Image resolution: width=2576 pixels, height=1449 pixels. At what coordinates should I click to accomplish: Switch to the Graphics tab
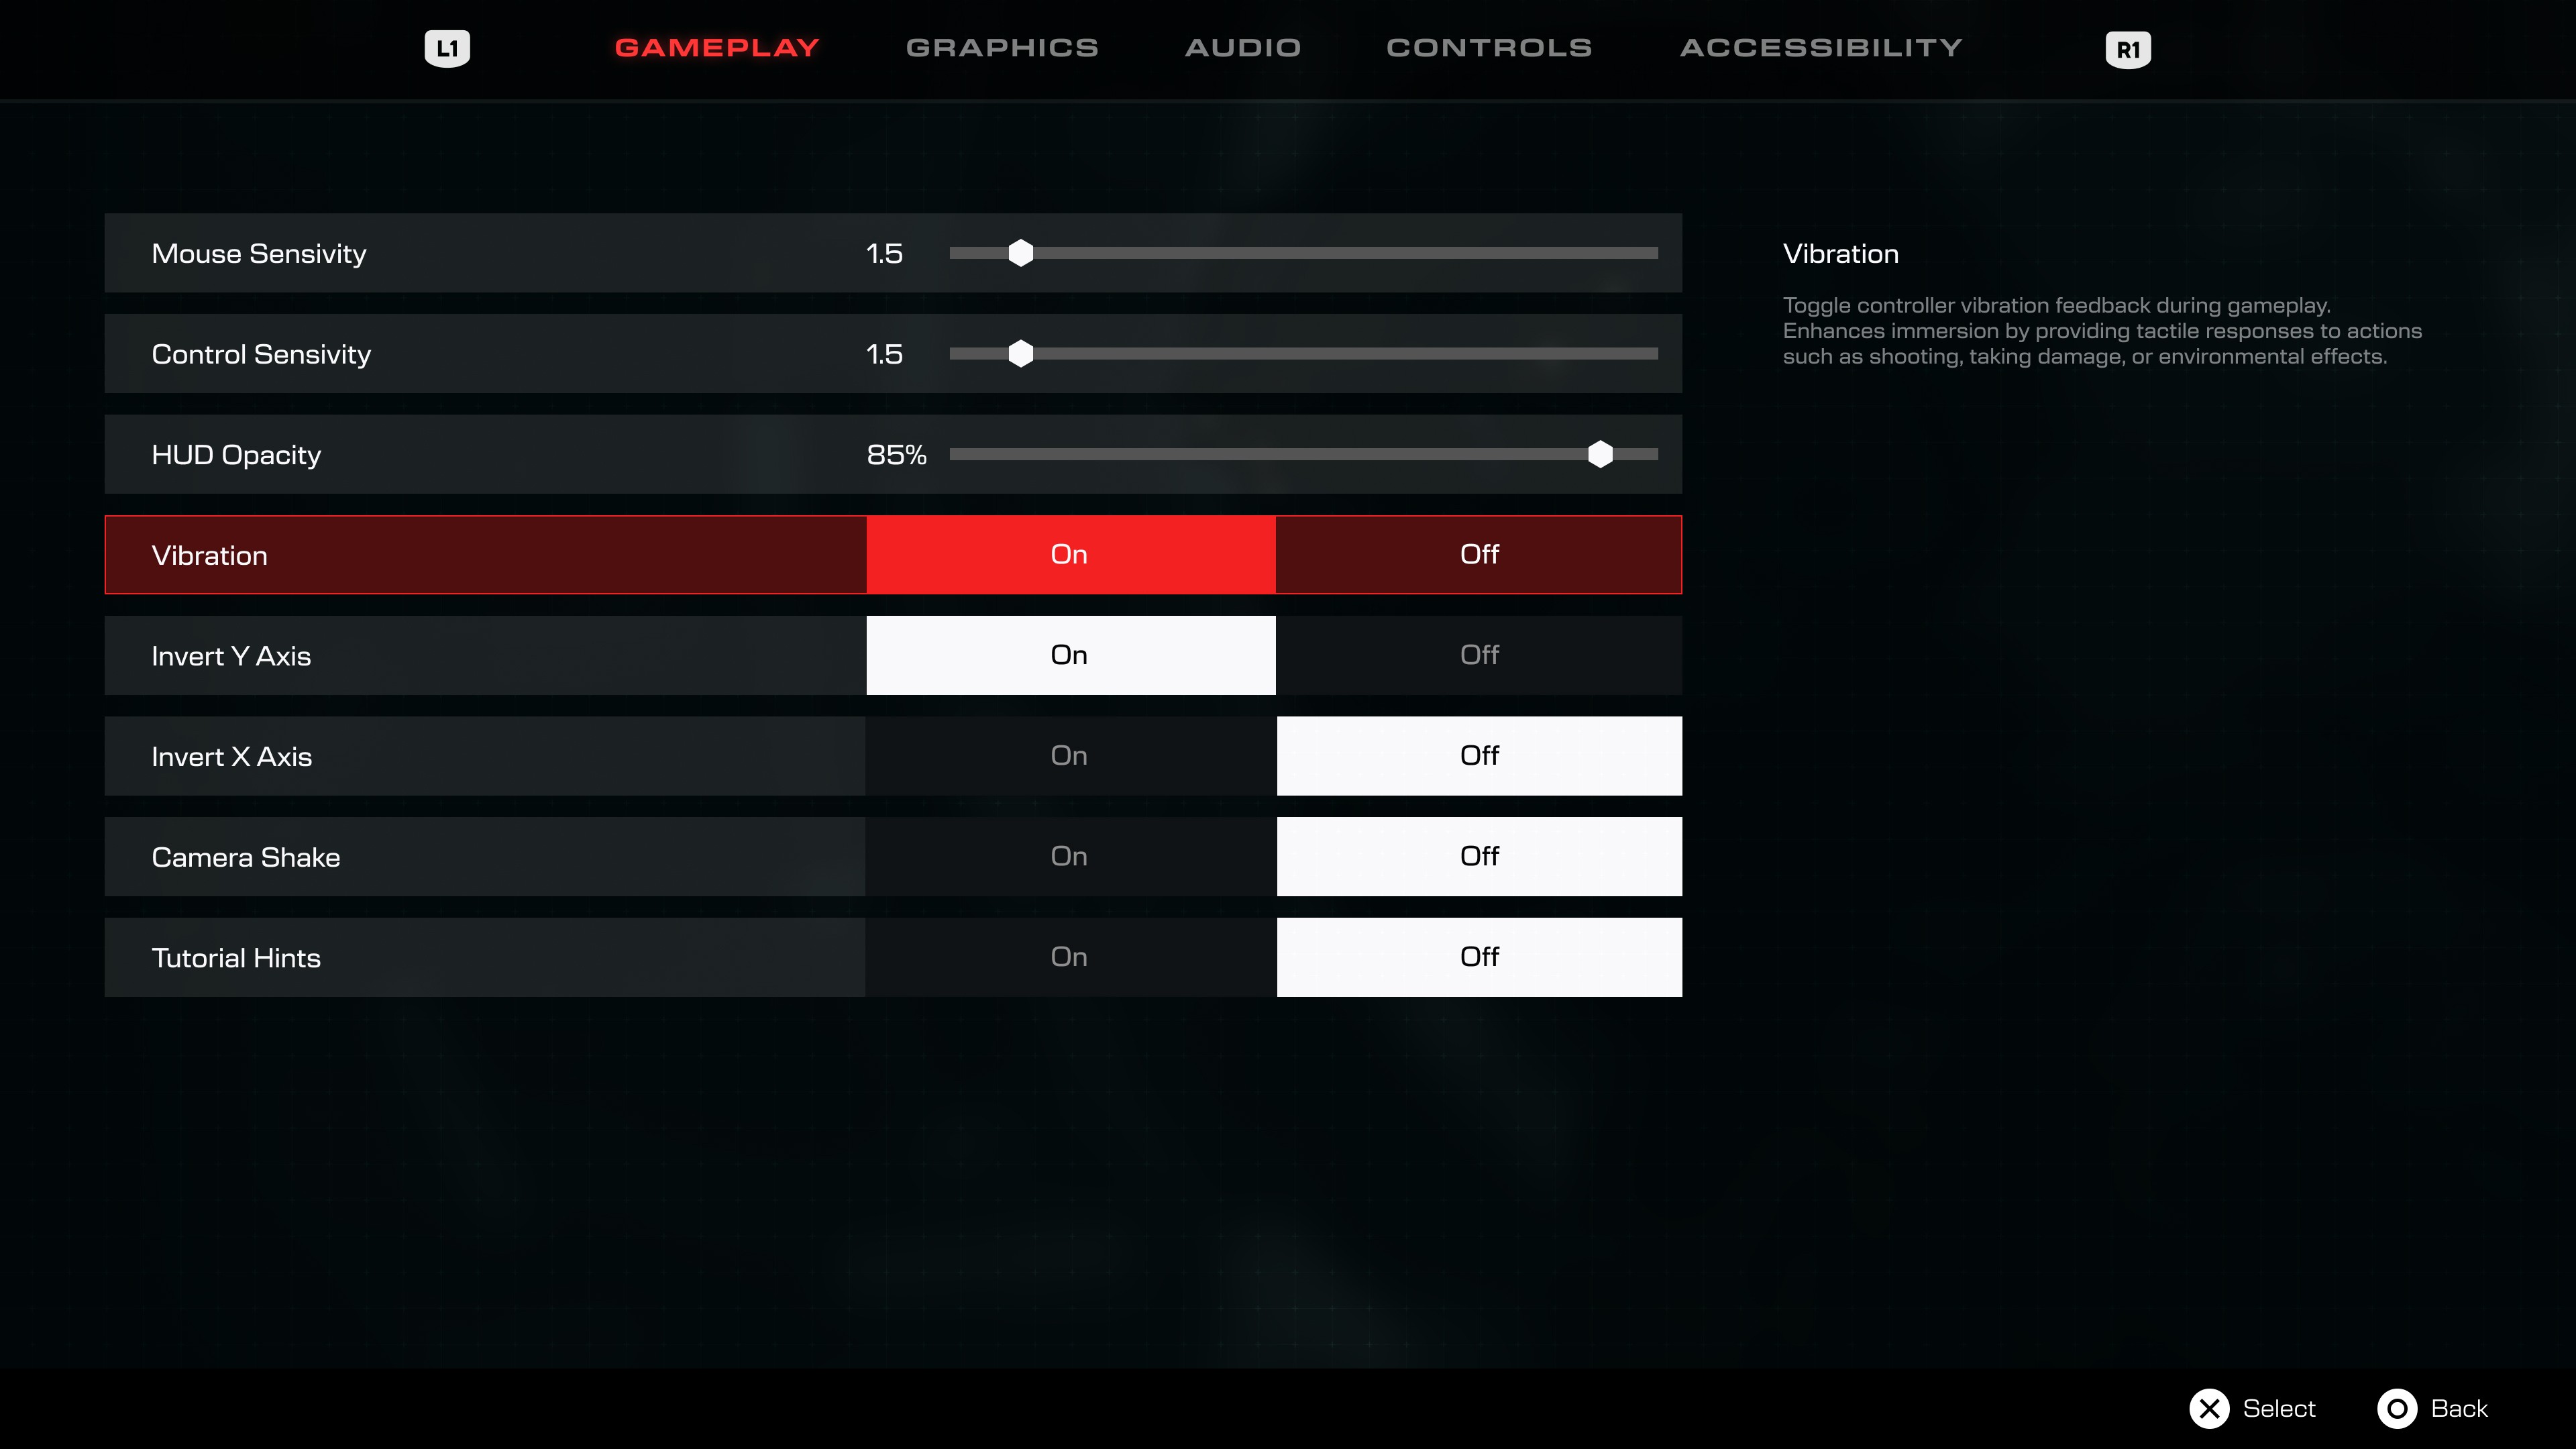pos(1002,47)
